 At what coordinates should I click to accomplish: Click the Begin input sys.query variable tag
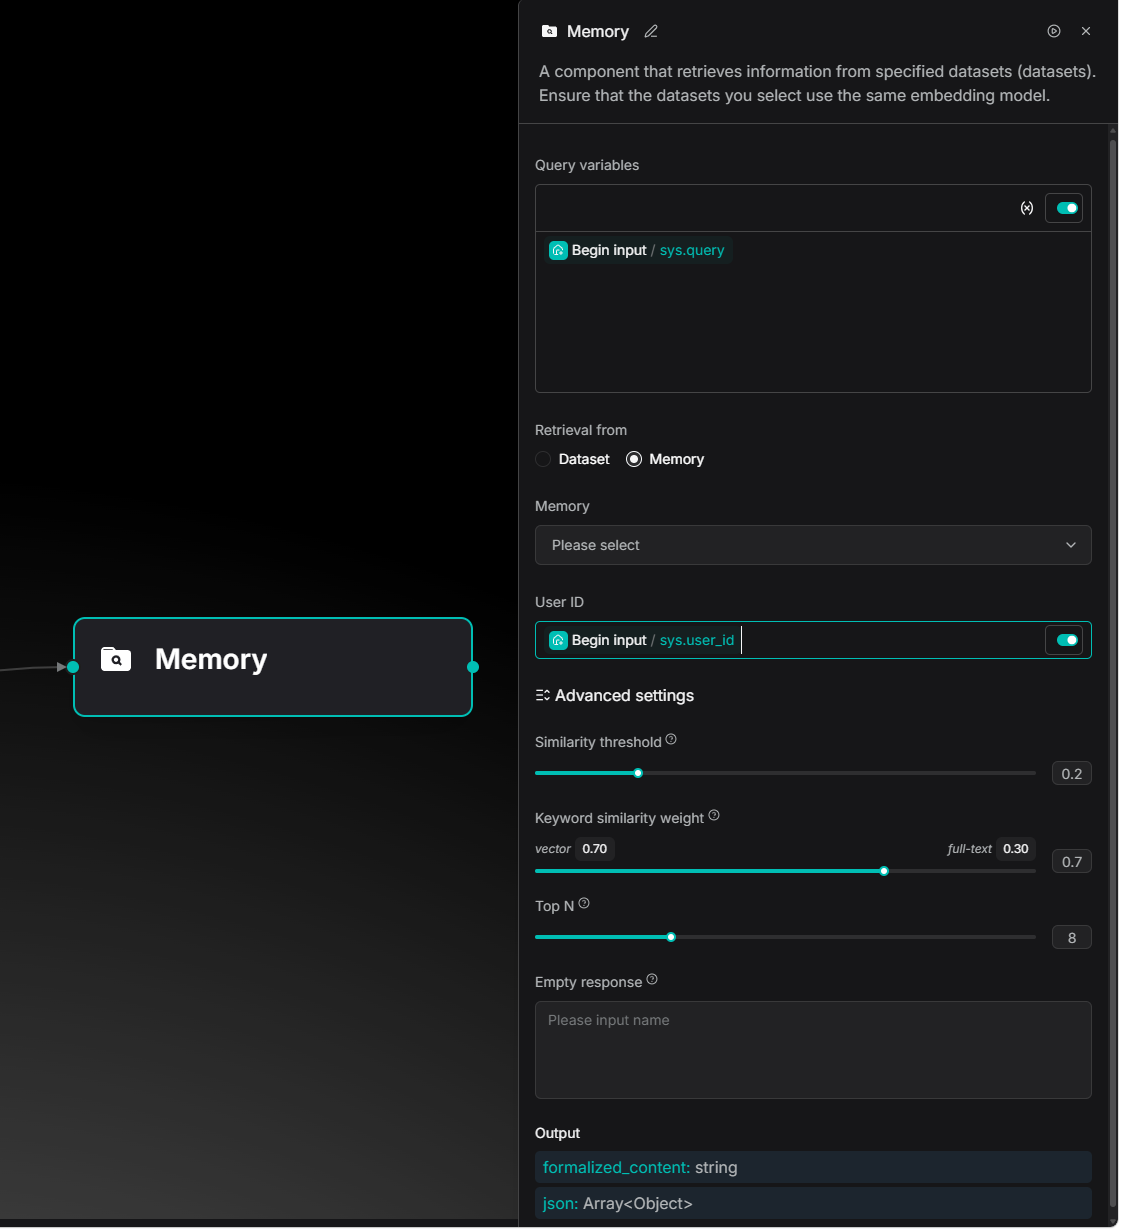click(x=637, y=250)
